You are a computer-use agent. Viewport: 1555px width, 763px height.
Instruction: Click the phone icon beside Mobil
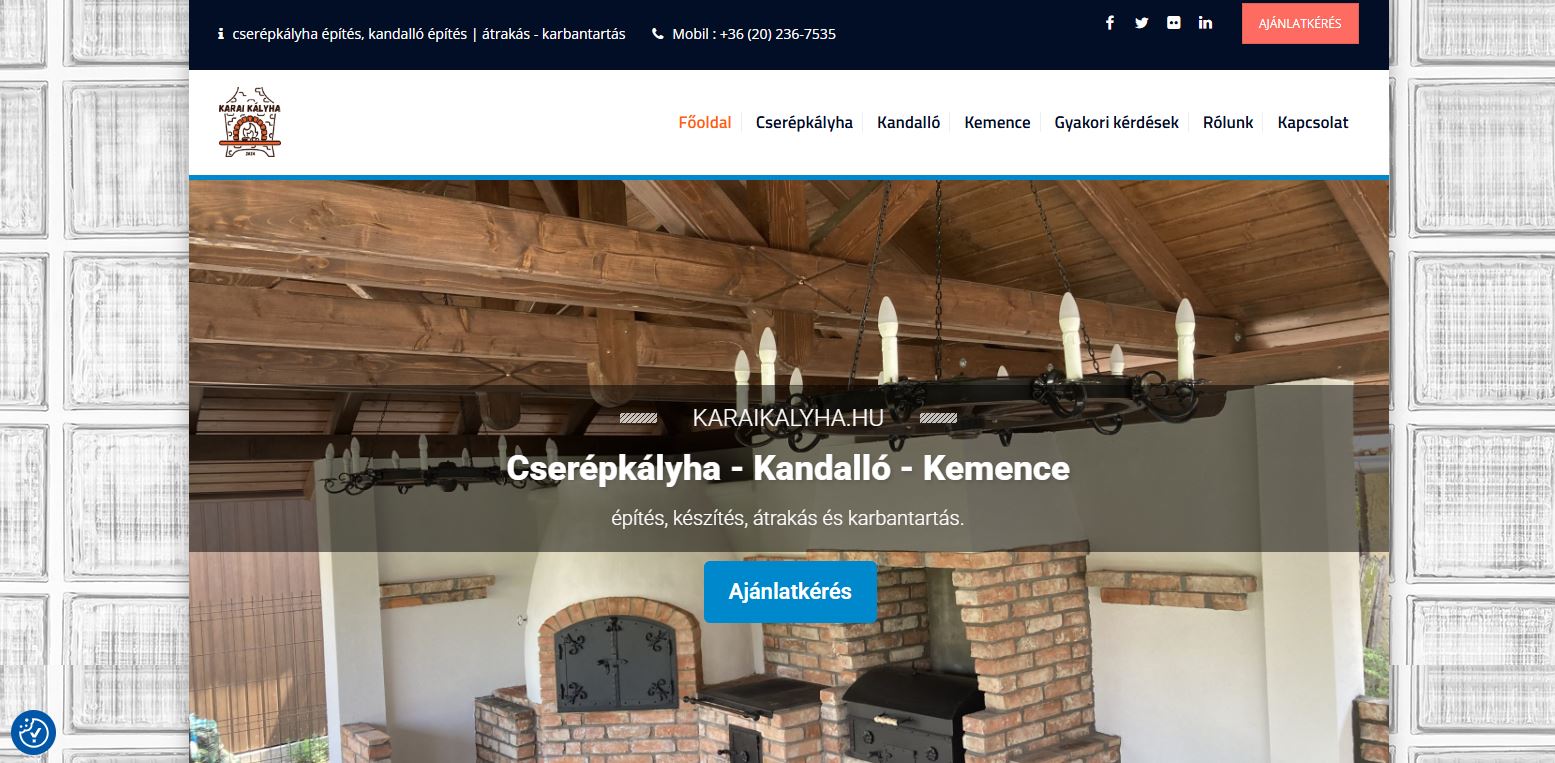click(x=657, y=34)
